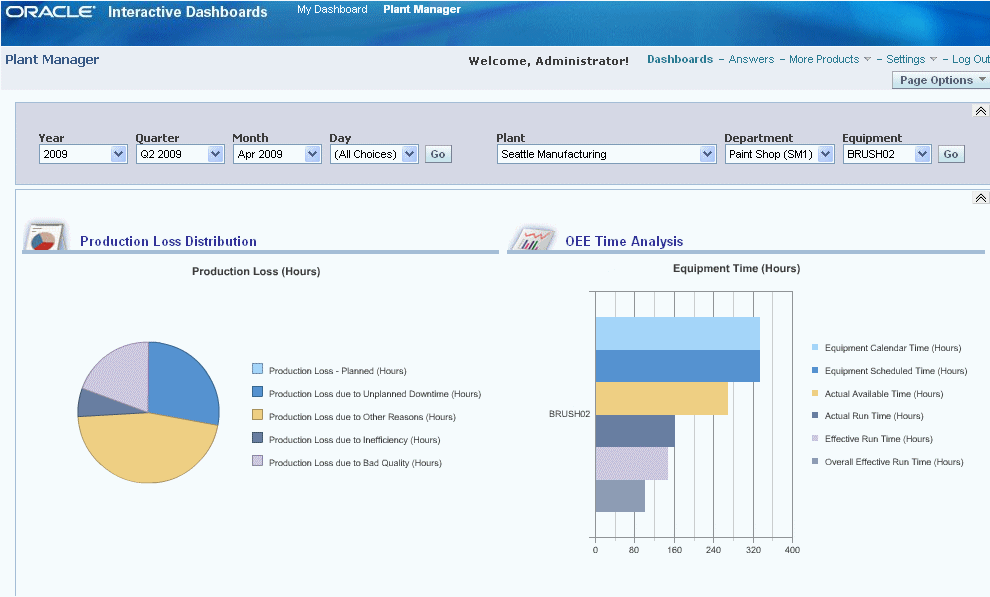
Task: Click the Production Loss (Hours) chart title
Action: tap(256, 271)
